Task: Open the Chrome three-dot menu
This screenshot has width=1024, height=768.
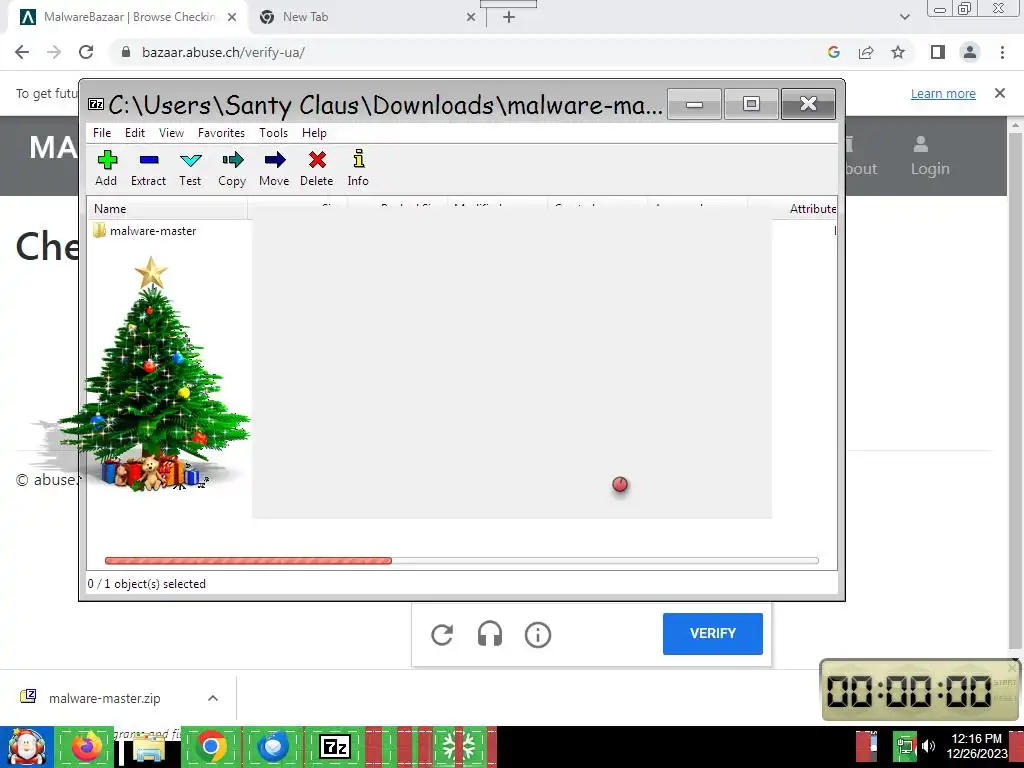Action: tap(1002, 52)
